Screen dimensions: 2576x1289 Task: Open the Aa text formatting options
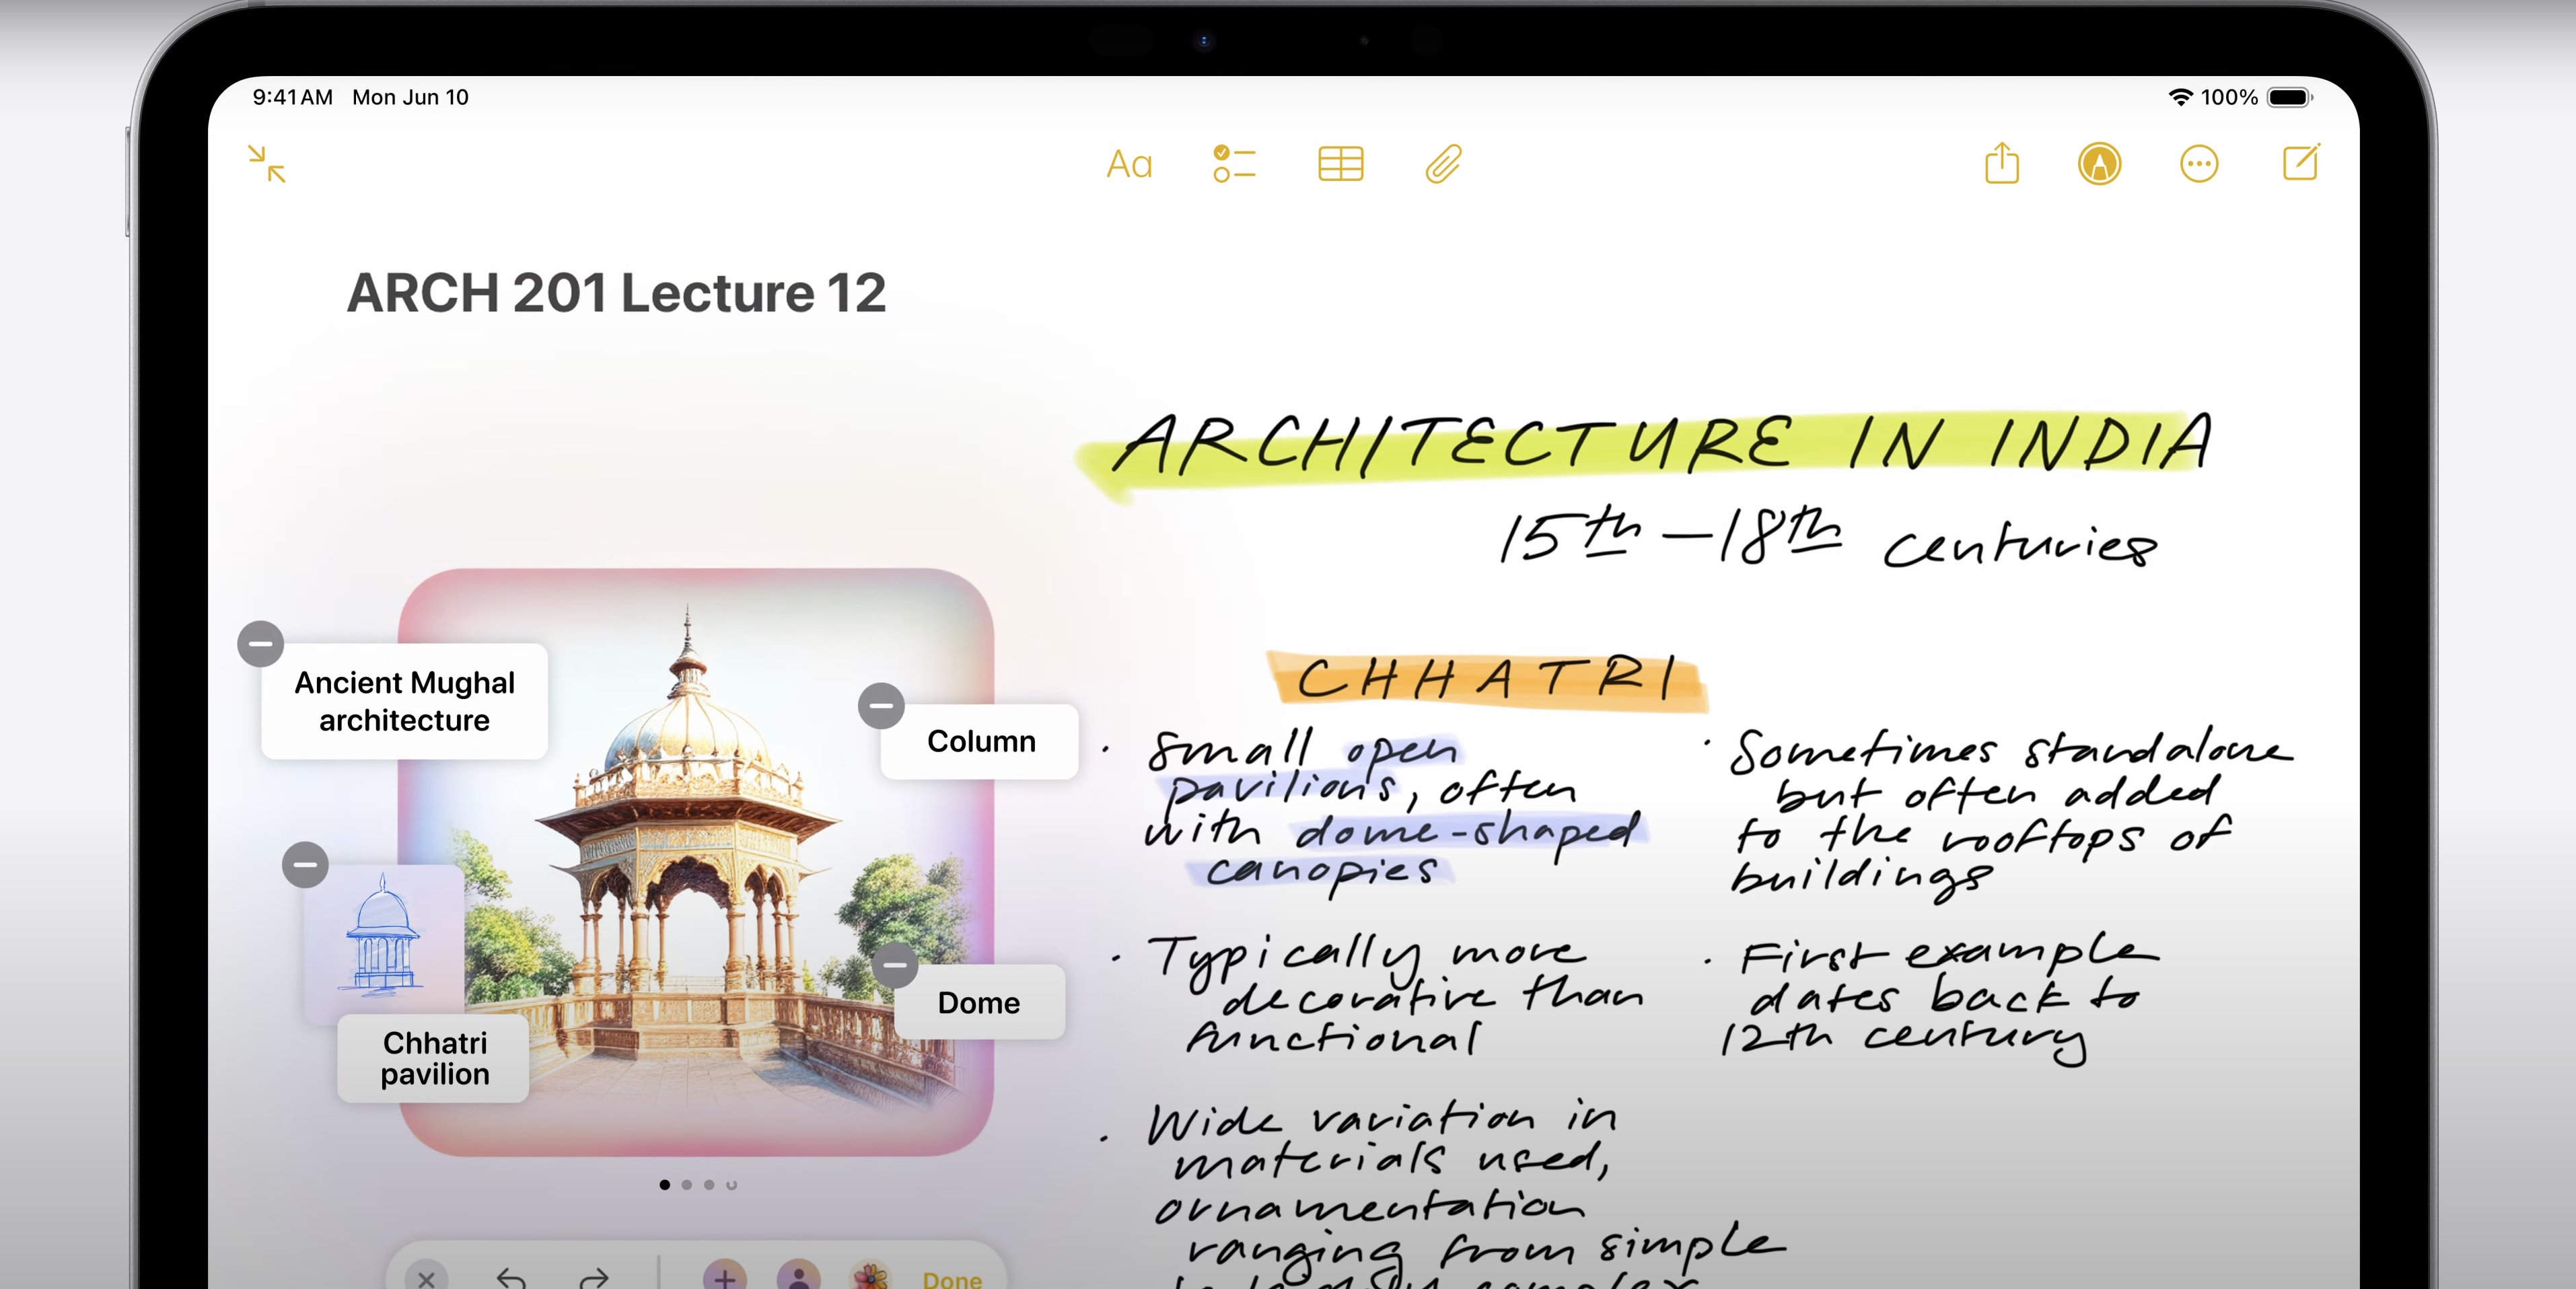point(1129,164)
